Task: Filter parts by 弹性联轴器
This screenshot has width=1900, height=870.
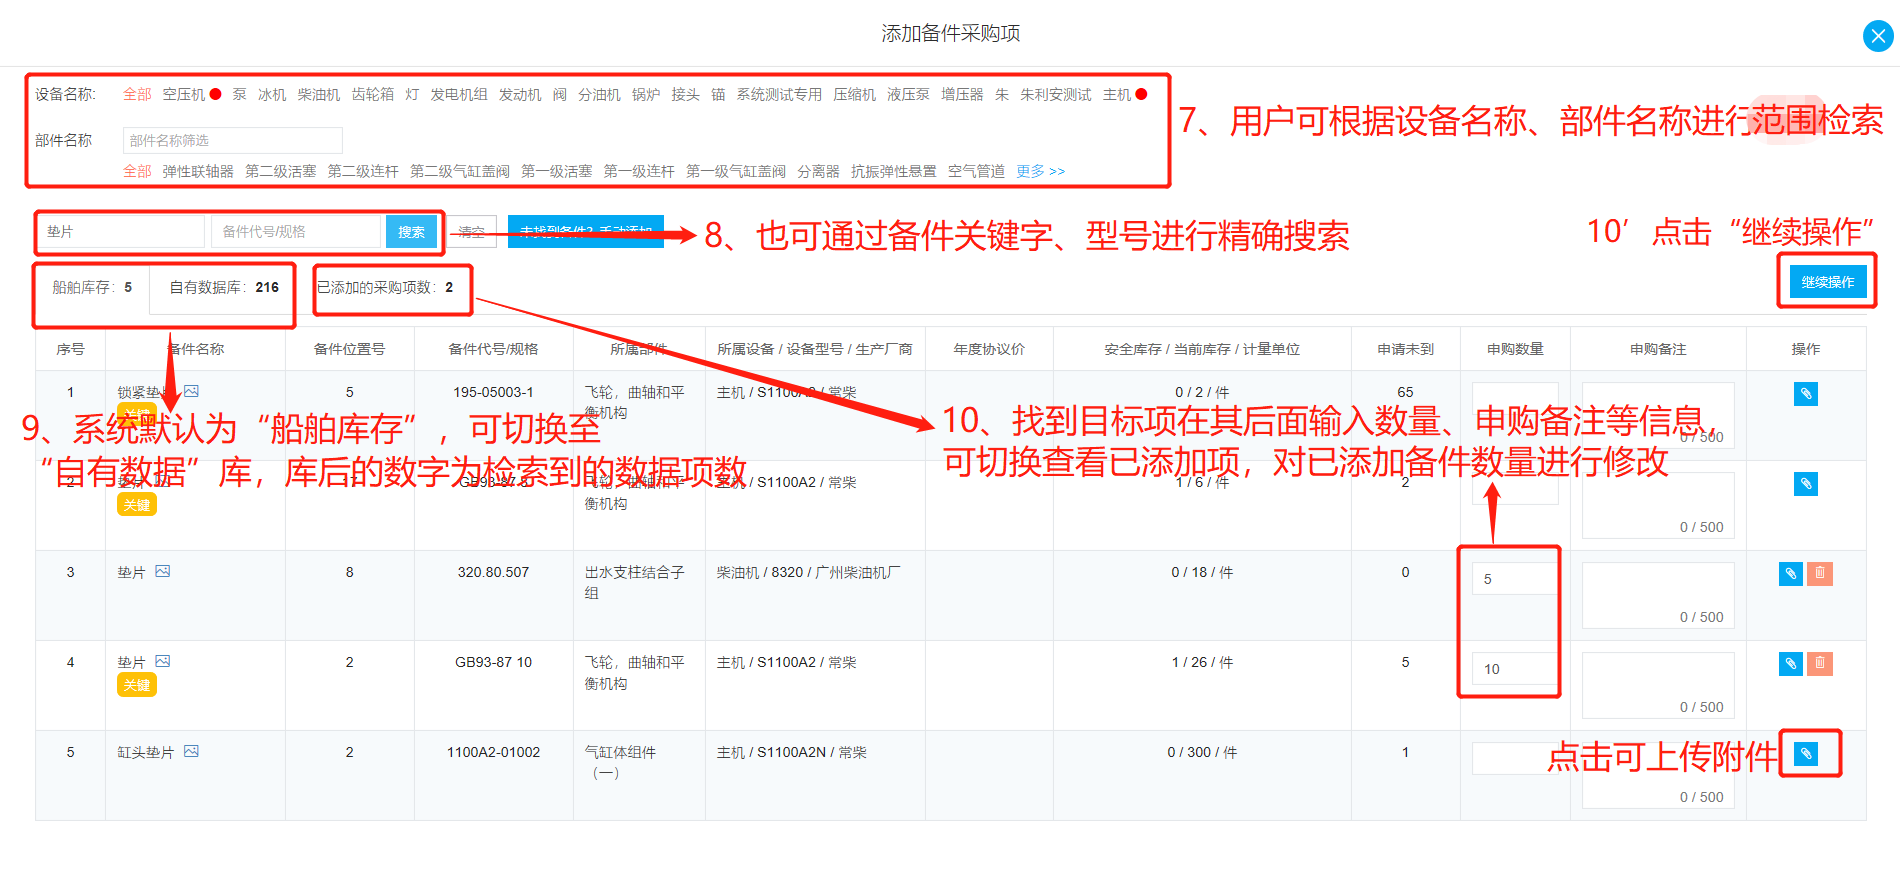Action: click(198, 171)
